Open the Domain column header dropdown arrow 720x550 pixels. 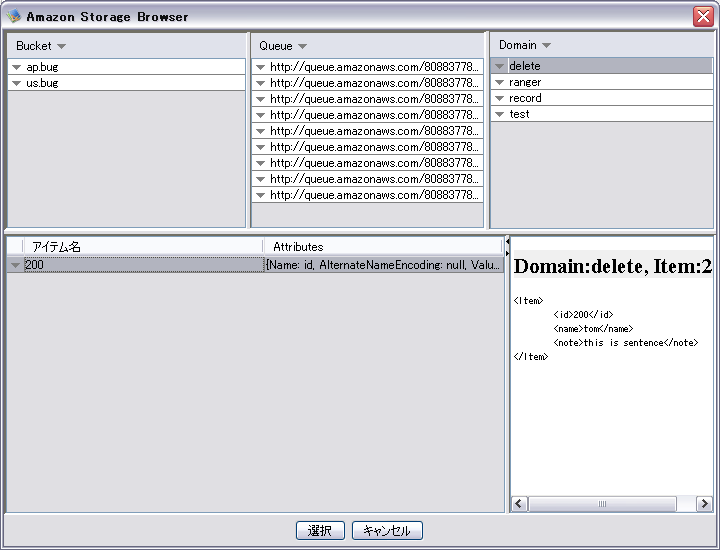coord(546,46)
